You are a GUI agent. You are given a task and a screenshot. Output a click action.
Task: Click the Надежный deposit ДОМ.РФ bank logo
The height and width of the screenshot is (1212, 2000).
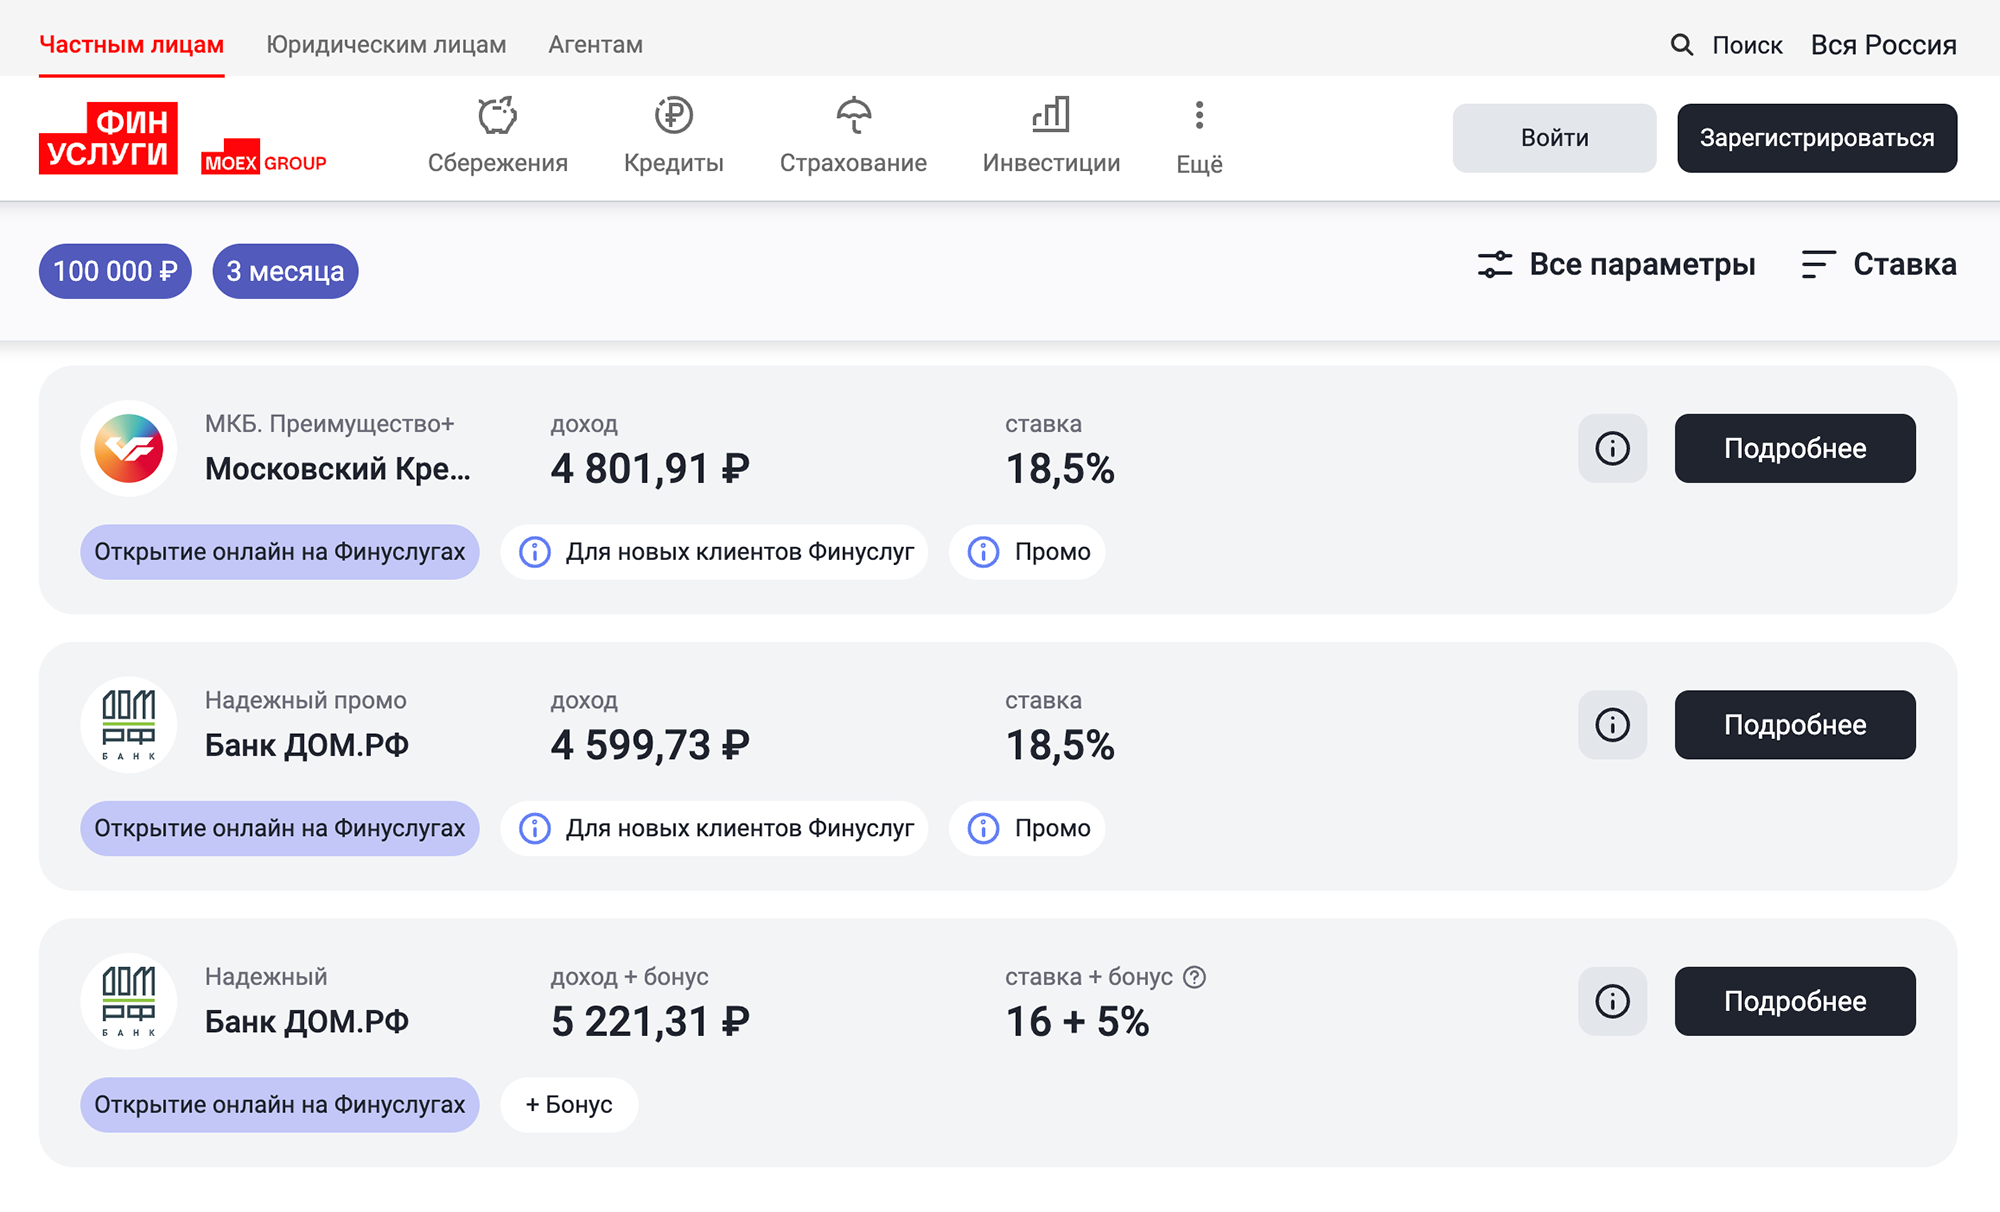129,1001
